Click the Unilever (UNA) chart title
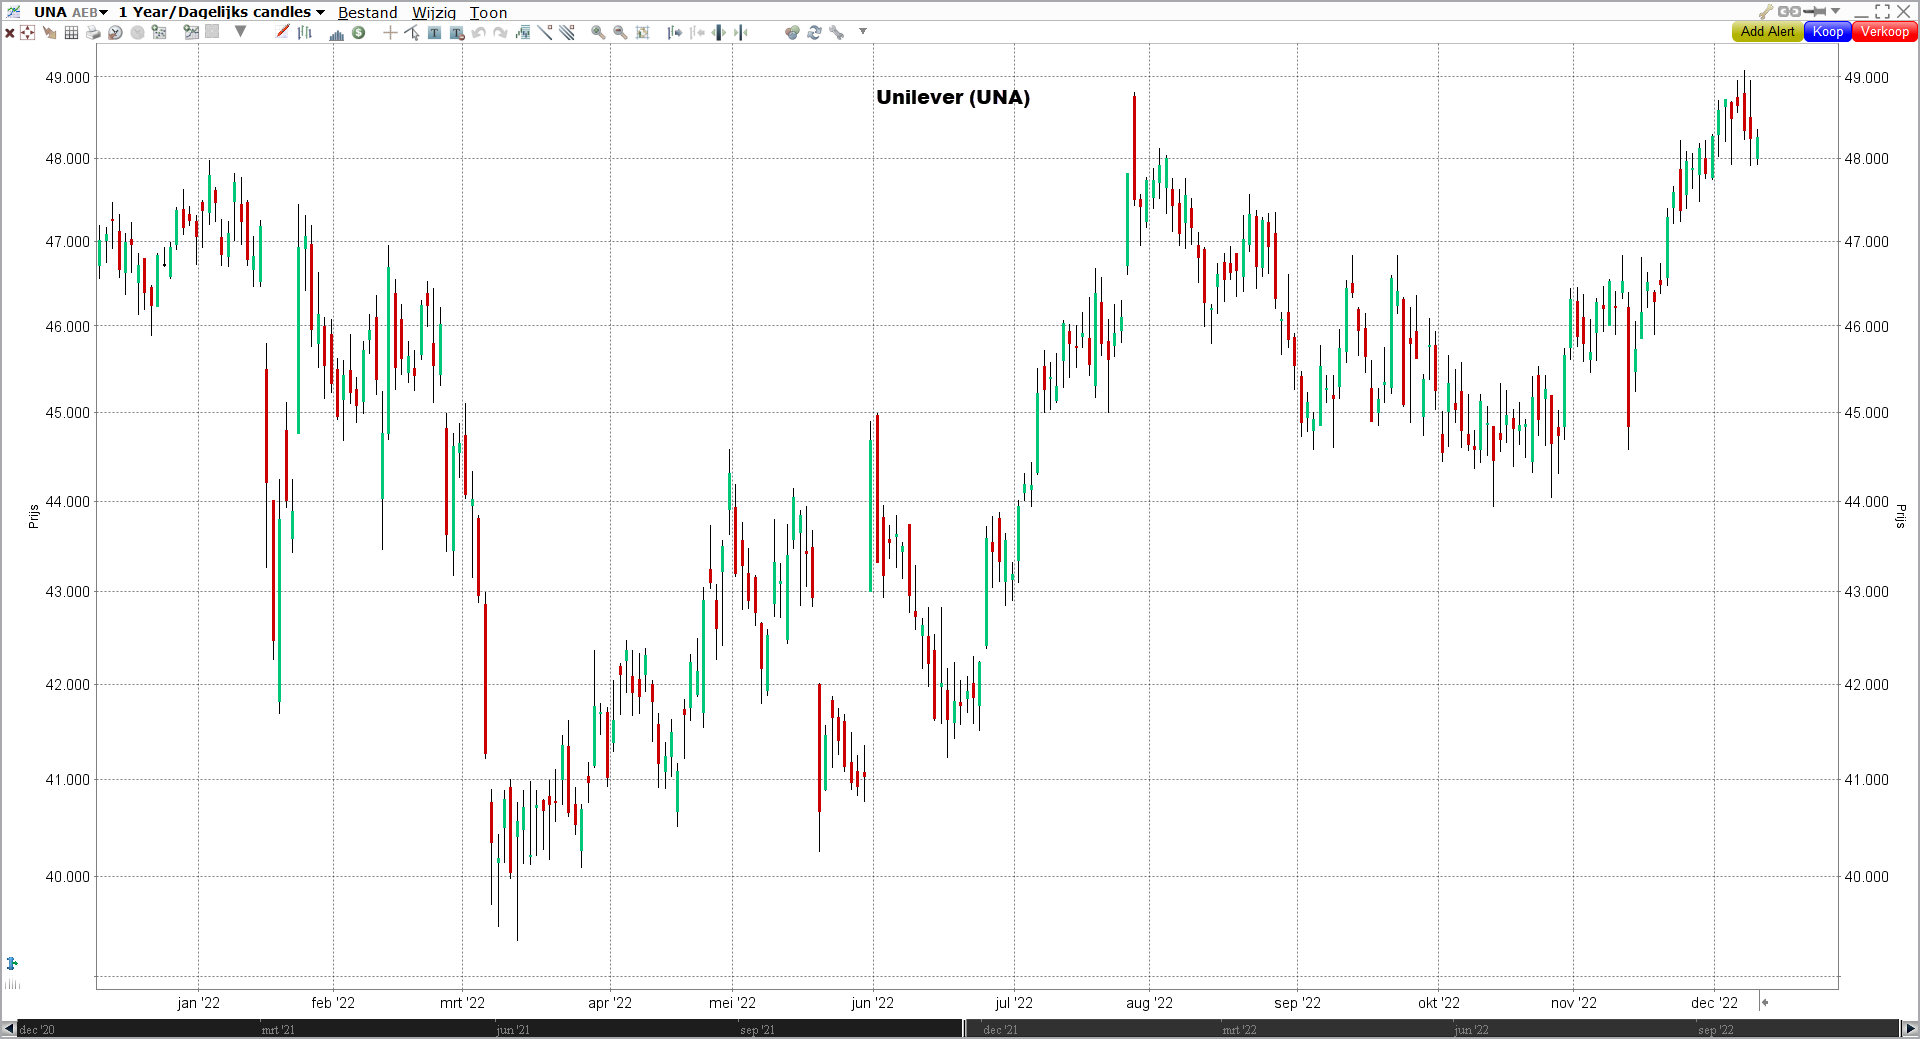Screen dimensions: 1920x1039 tap(953, 97)
